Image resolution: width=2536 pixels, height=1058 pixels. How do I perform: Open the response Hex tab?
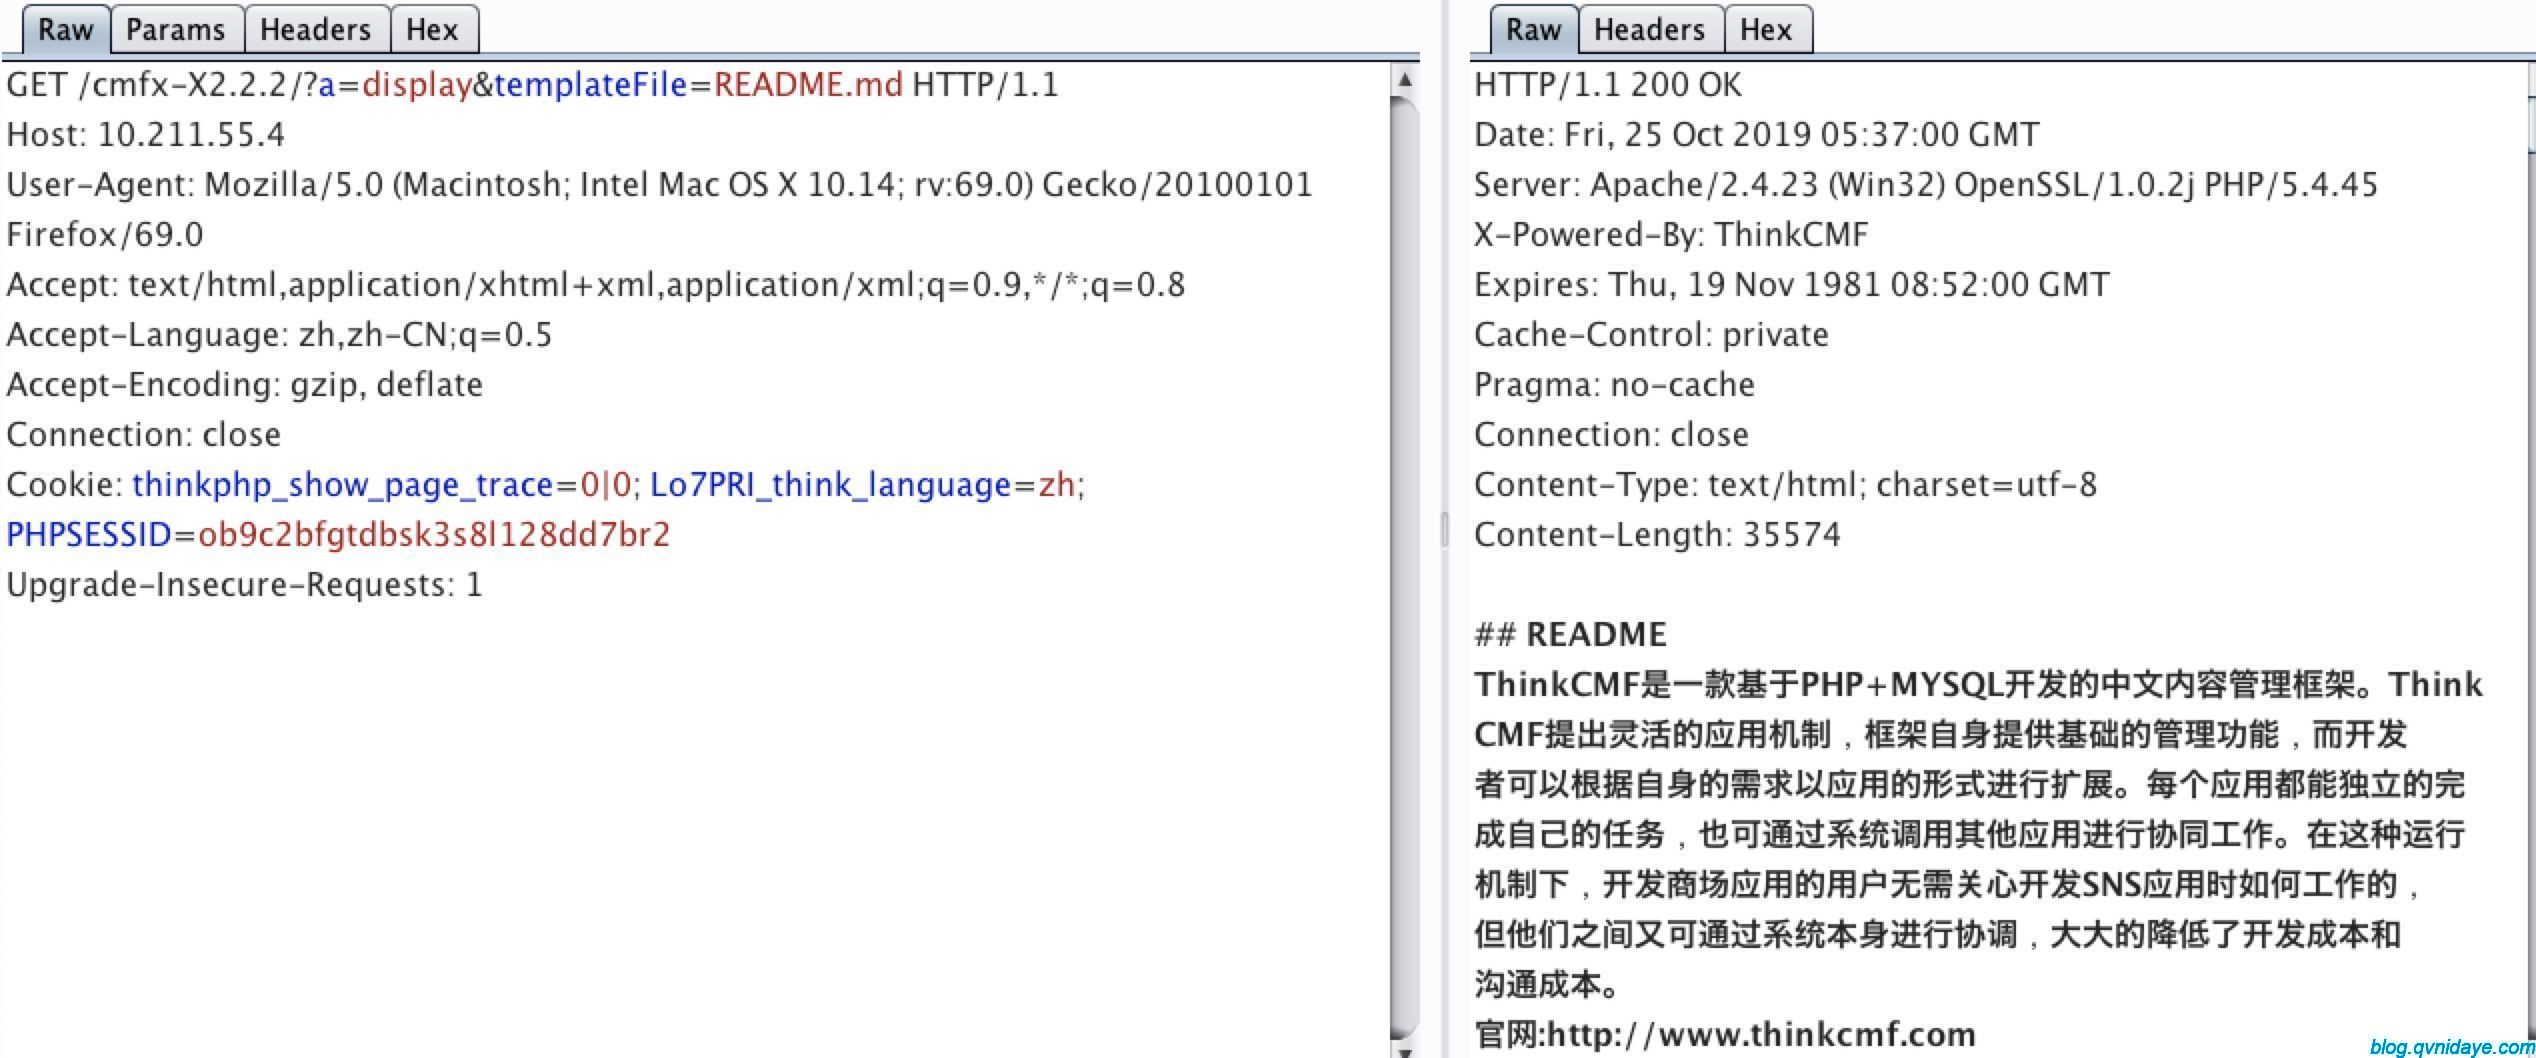tap(1767, 29)
